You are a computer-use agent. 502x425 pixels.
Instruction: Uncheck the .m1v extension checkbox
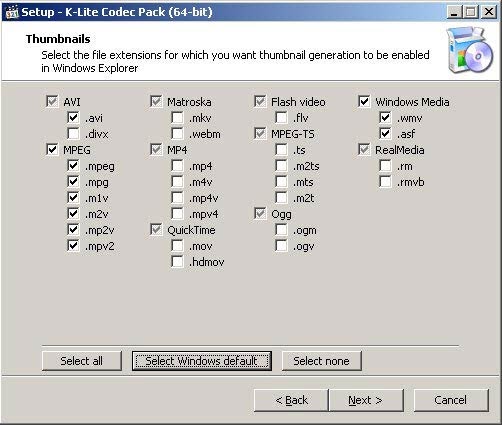click(x=73, y=197)
